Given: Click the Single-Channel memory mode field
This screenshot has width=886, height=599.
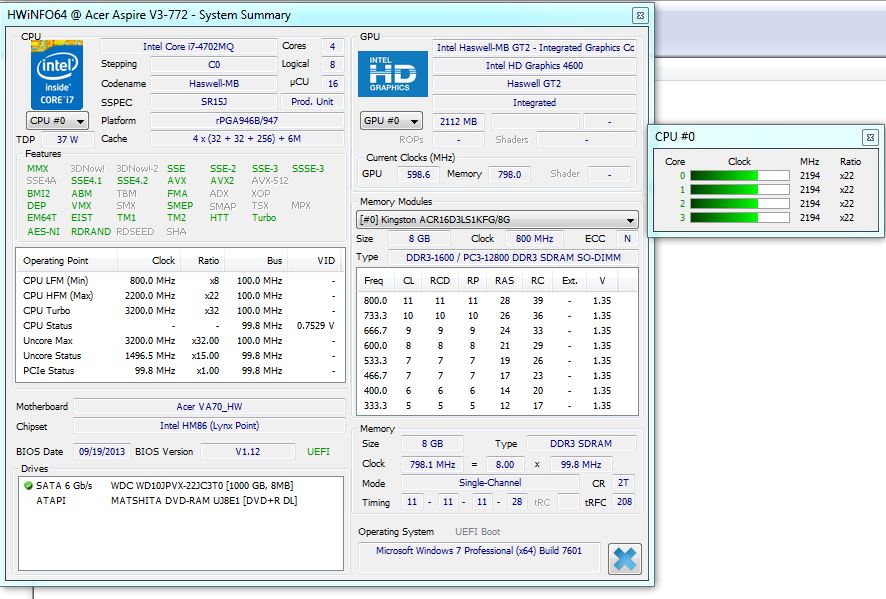Looking at the screenshot, I should click(490, 483).
